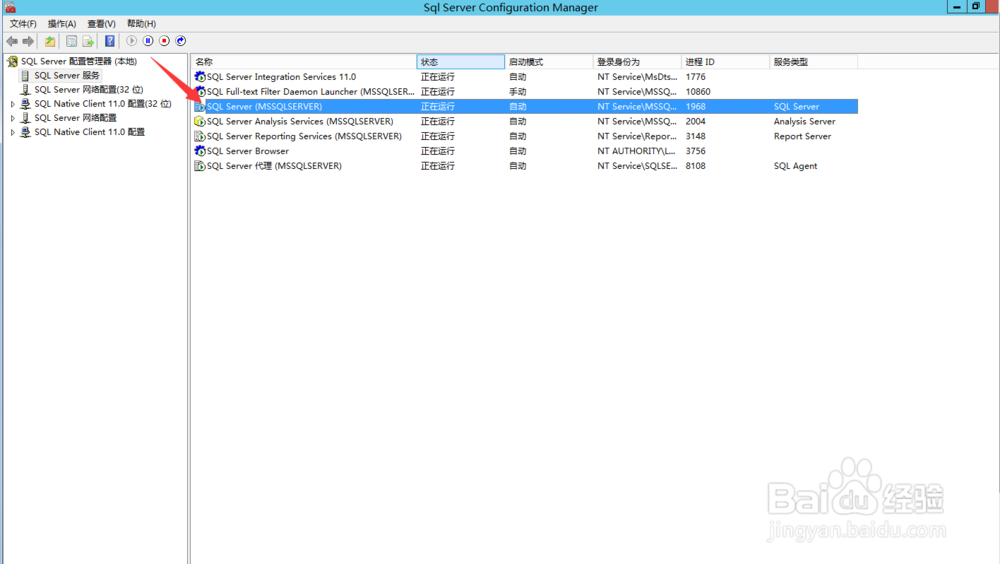The image size is (1000, 564).
Task: Select SQL Server 配置管理器 (本地) root node
Action: 79,61
